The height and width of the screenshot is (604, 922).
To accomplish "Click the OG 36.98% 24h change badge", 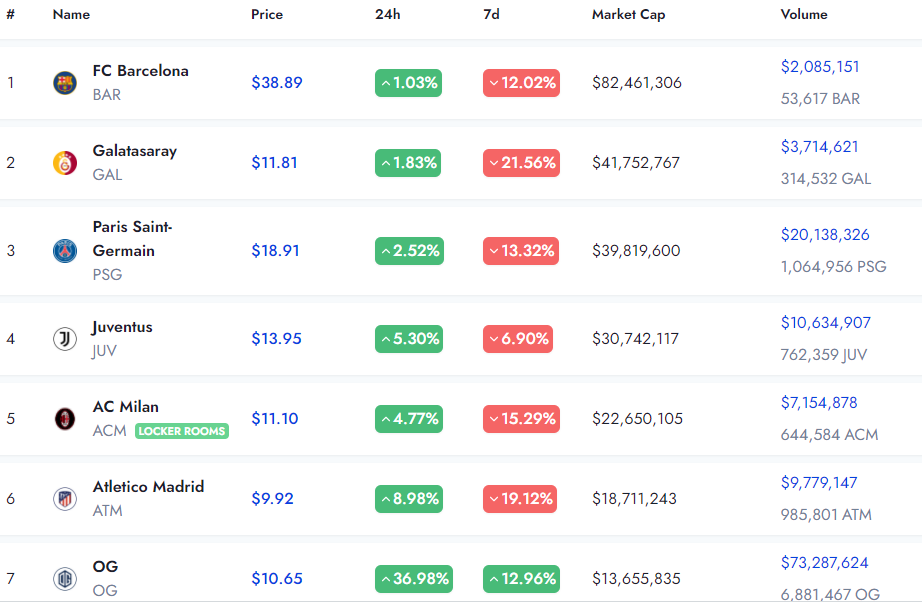I will [x=414, y=579].
